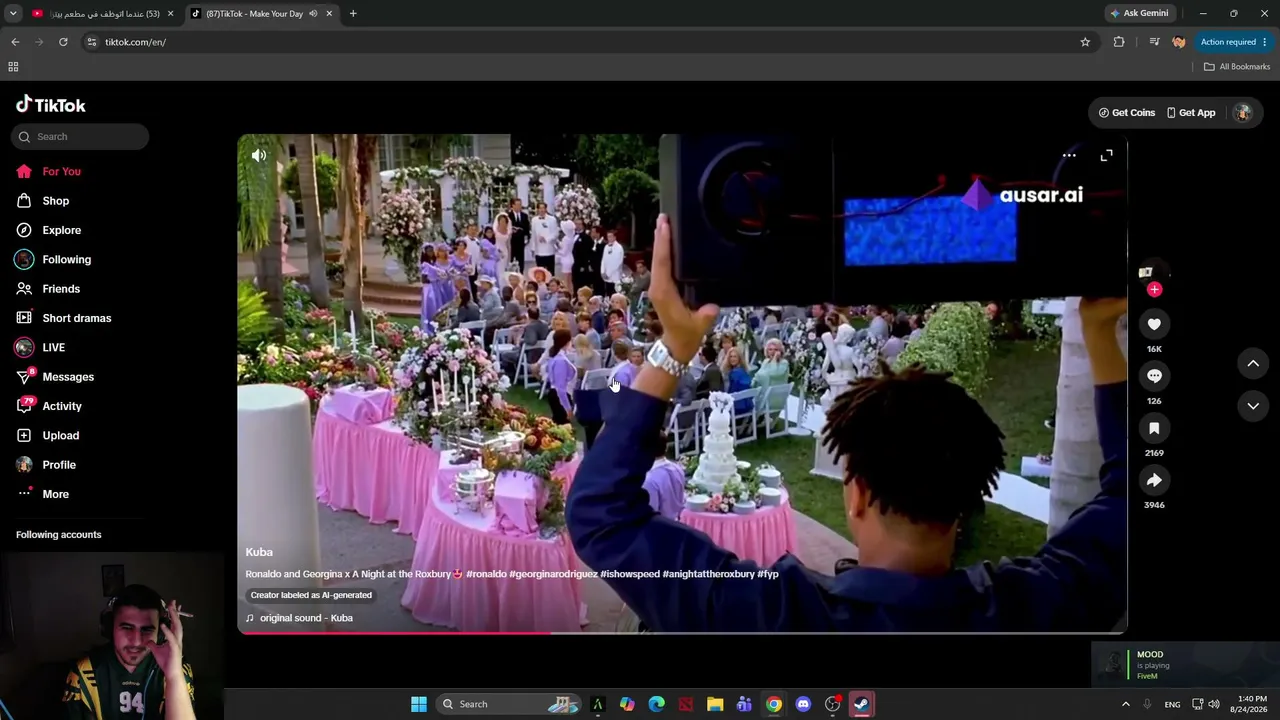Close the Arabic YouTube tab
This screenshot has height=720, width=1280.
[x=171, y=14]
